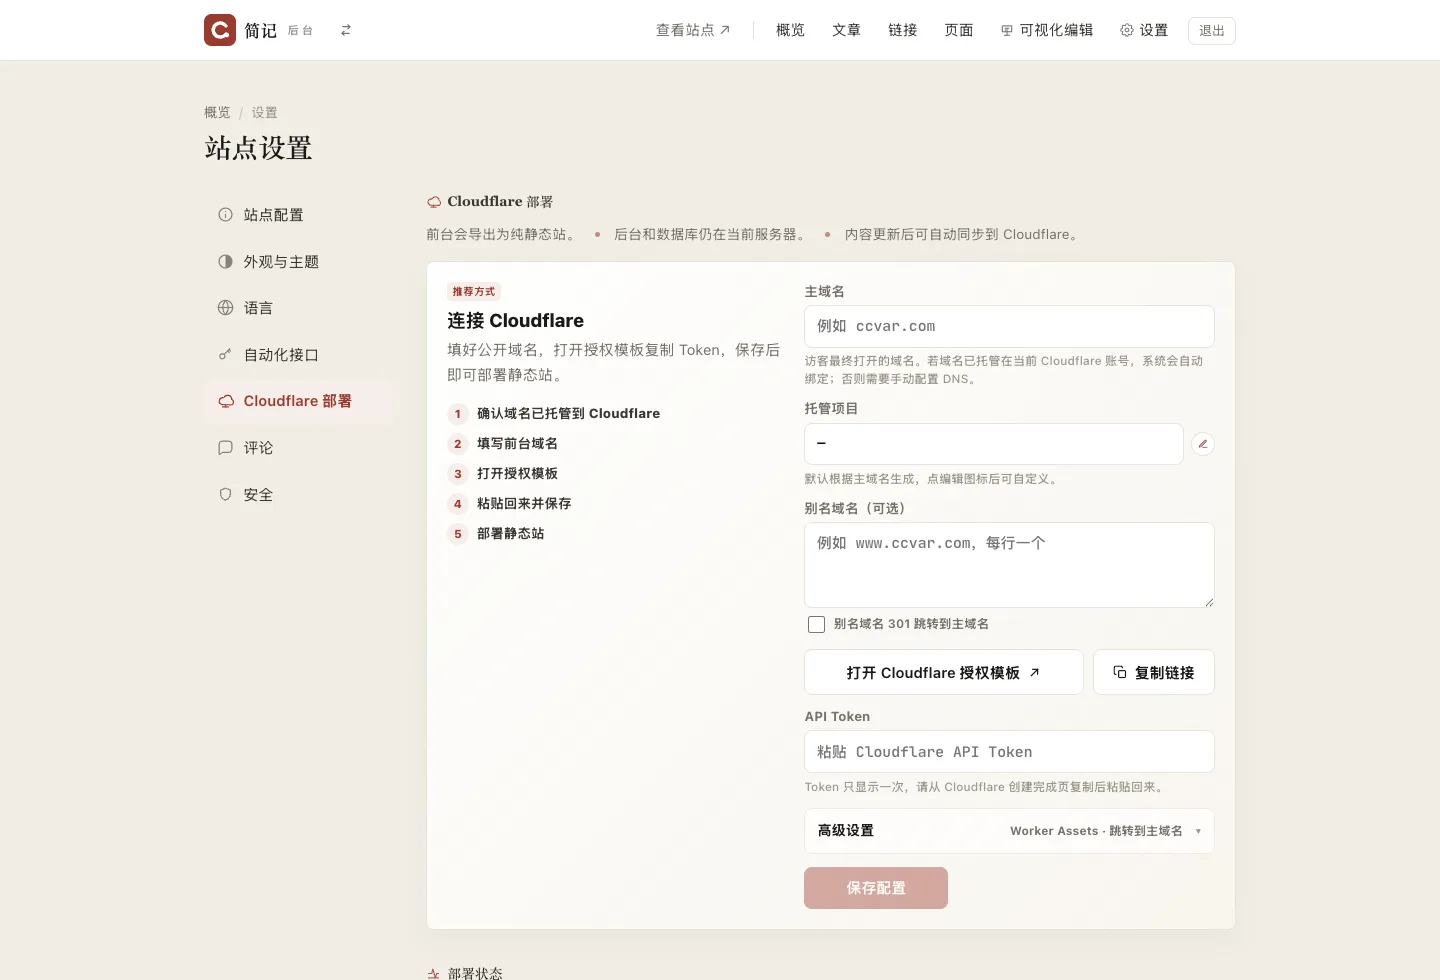Click the 部署状态 section heading

(475, 973)
